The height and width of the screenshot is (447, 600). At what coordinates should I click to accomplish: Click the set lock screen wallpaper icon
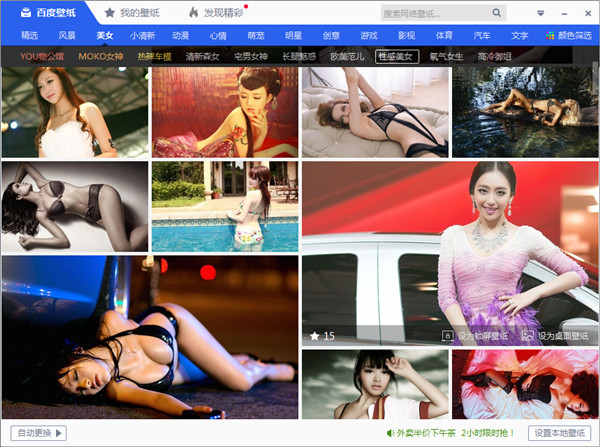[449, 337]
